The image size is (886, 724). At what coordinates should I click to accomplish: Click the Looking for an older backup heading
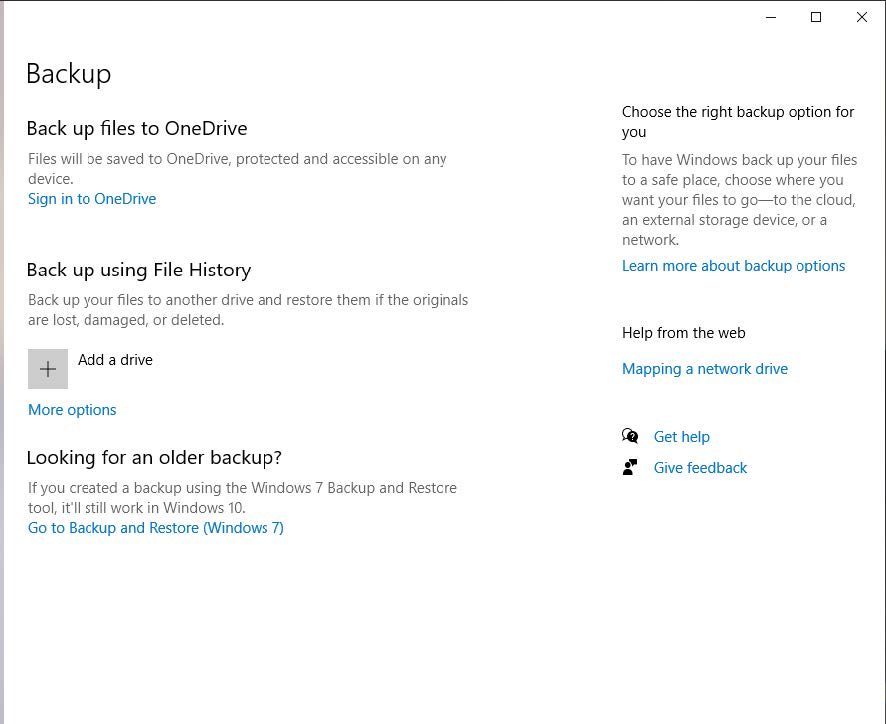click(154, 458)
